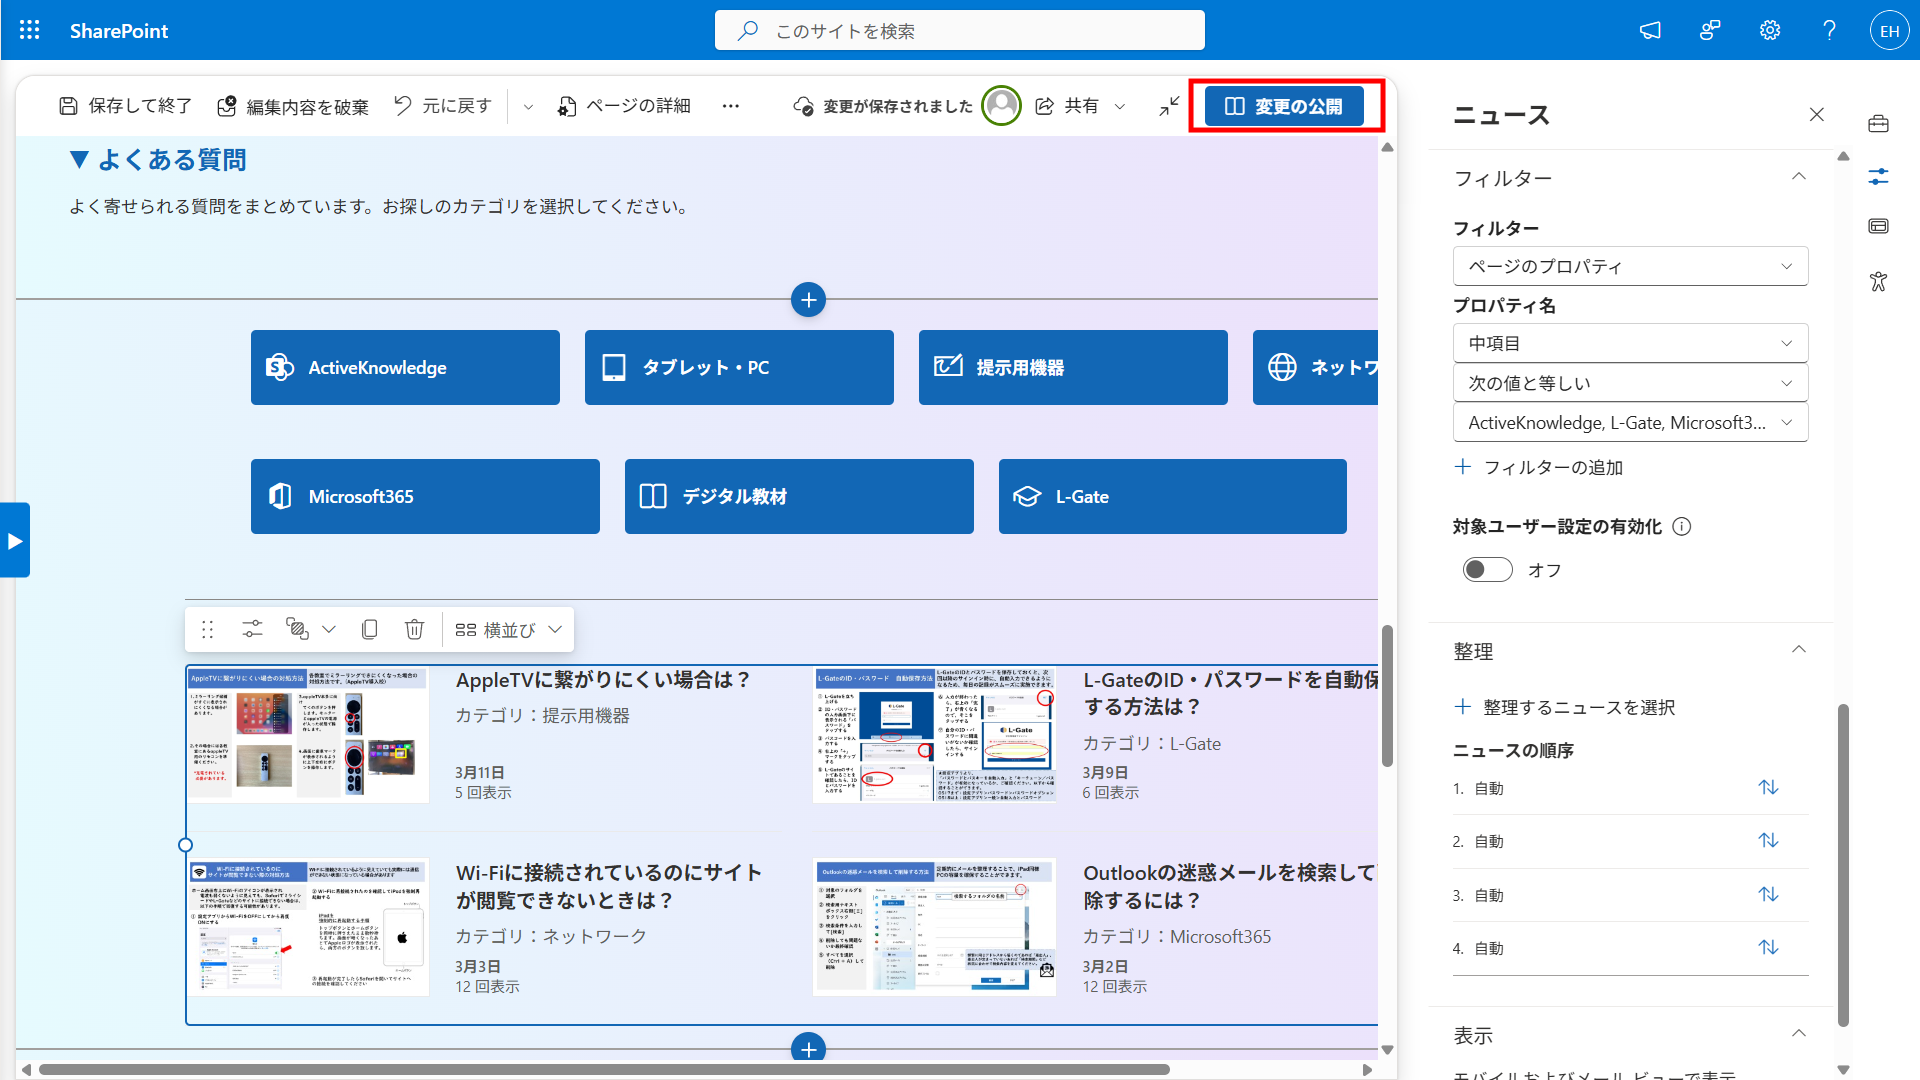Delete the news web part via trash icon

click(x=414, y=629)
